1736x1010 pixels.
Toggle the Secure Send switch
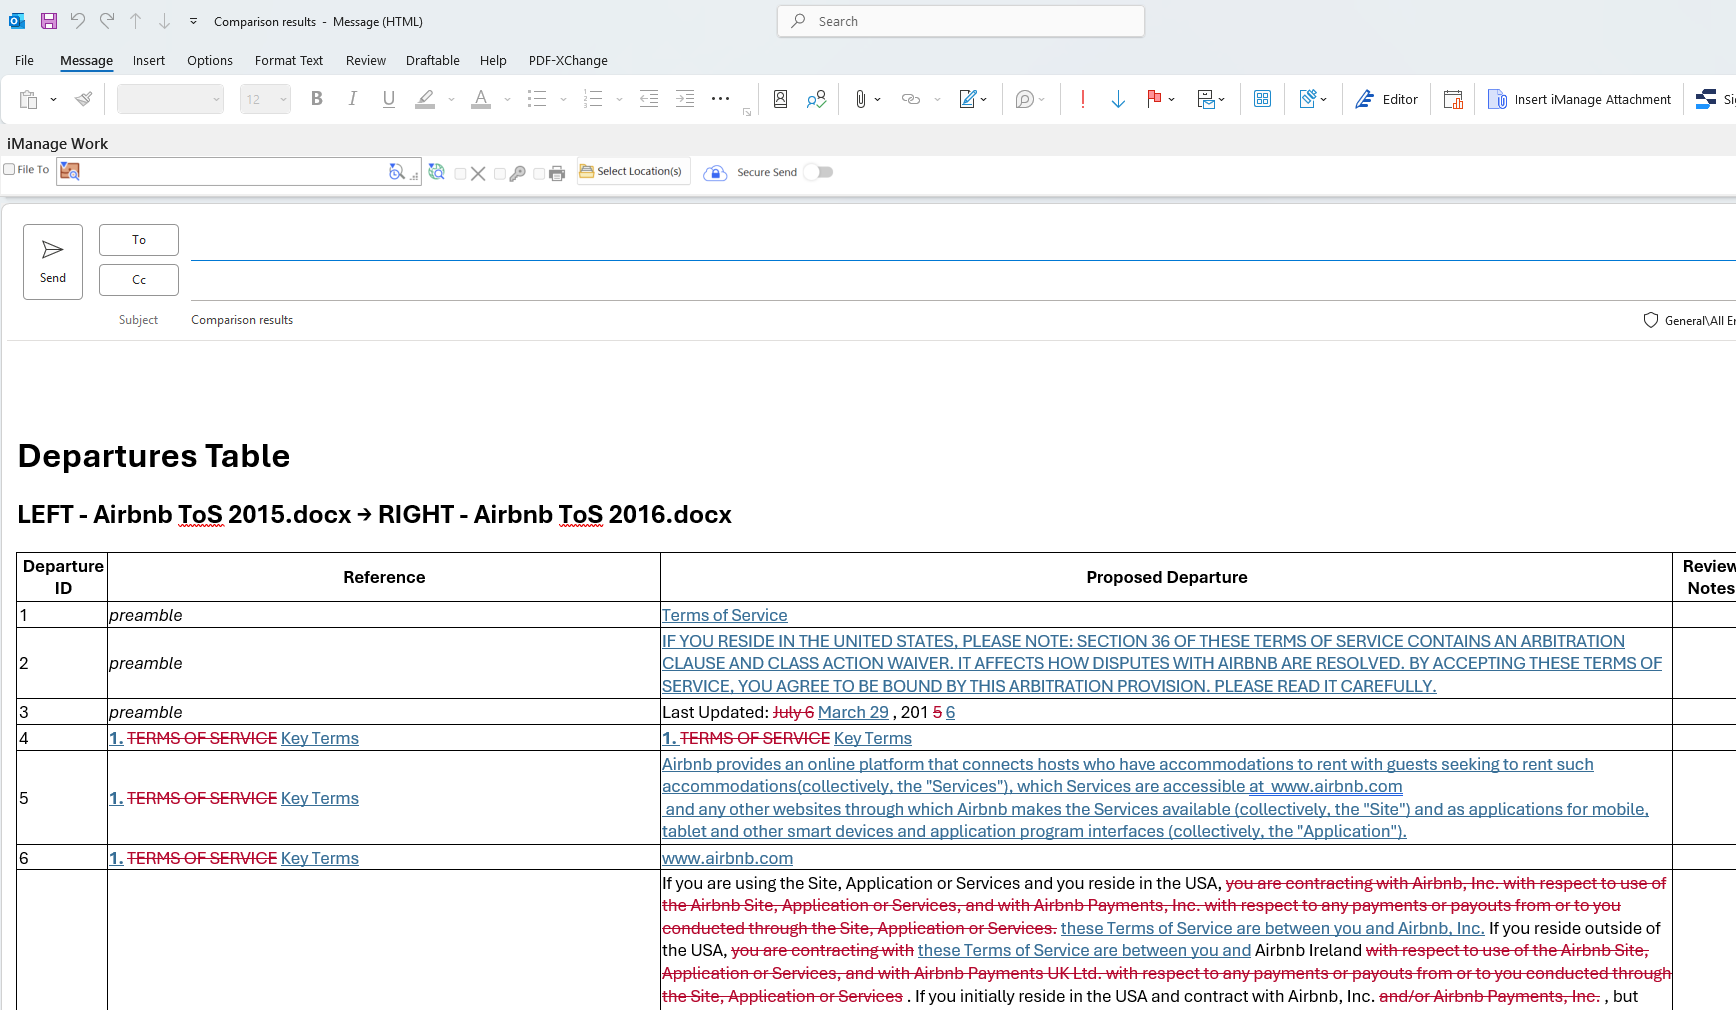(818, 172)
